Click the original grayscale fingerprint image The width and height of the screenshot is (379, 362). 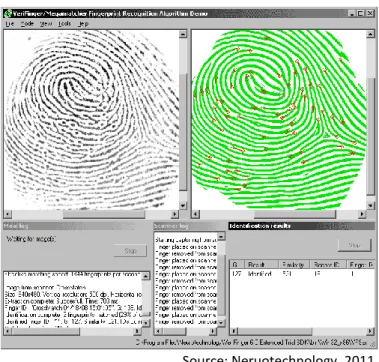coord(91,120)
